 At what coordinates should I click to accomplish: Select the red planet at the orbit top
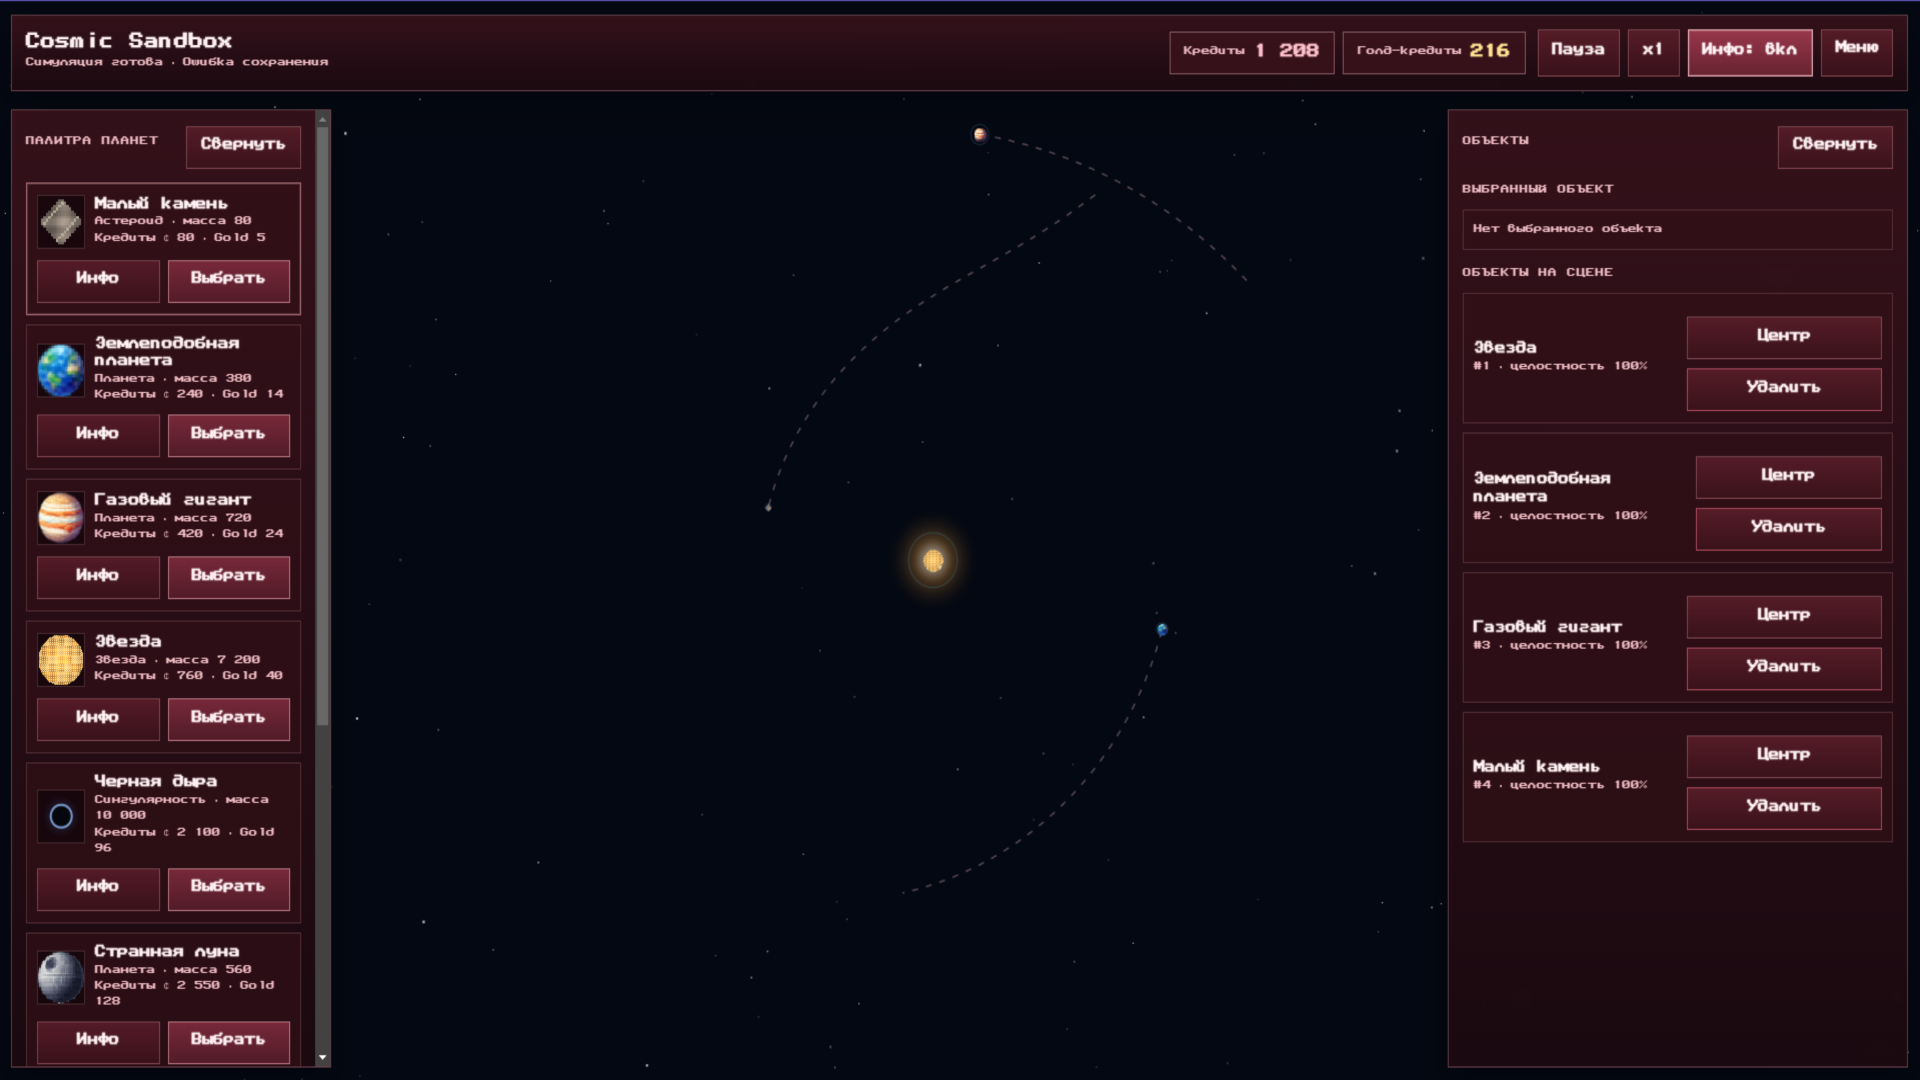(979, 134)
